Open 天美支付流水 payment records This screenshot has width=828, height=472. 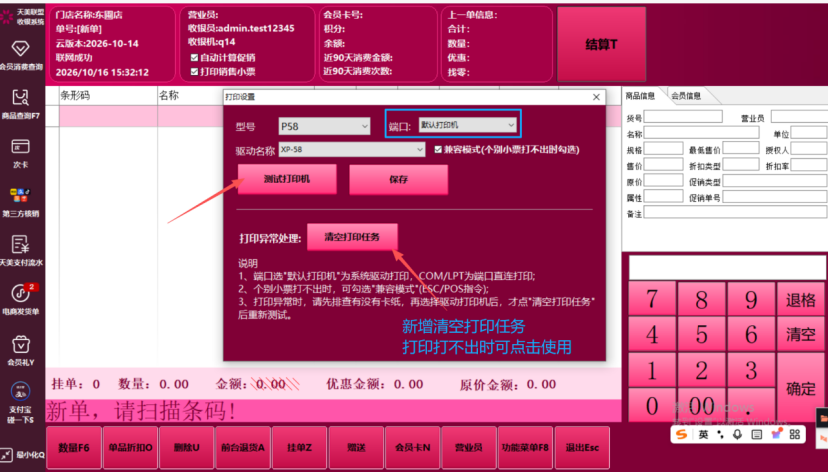click(21, 251)
